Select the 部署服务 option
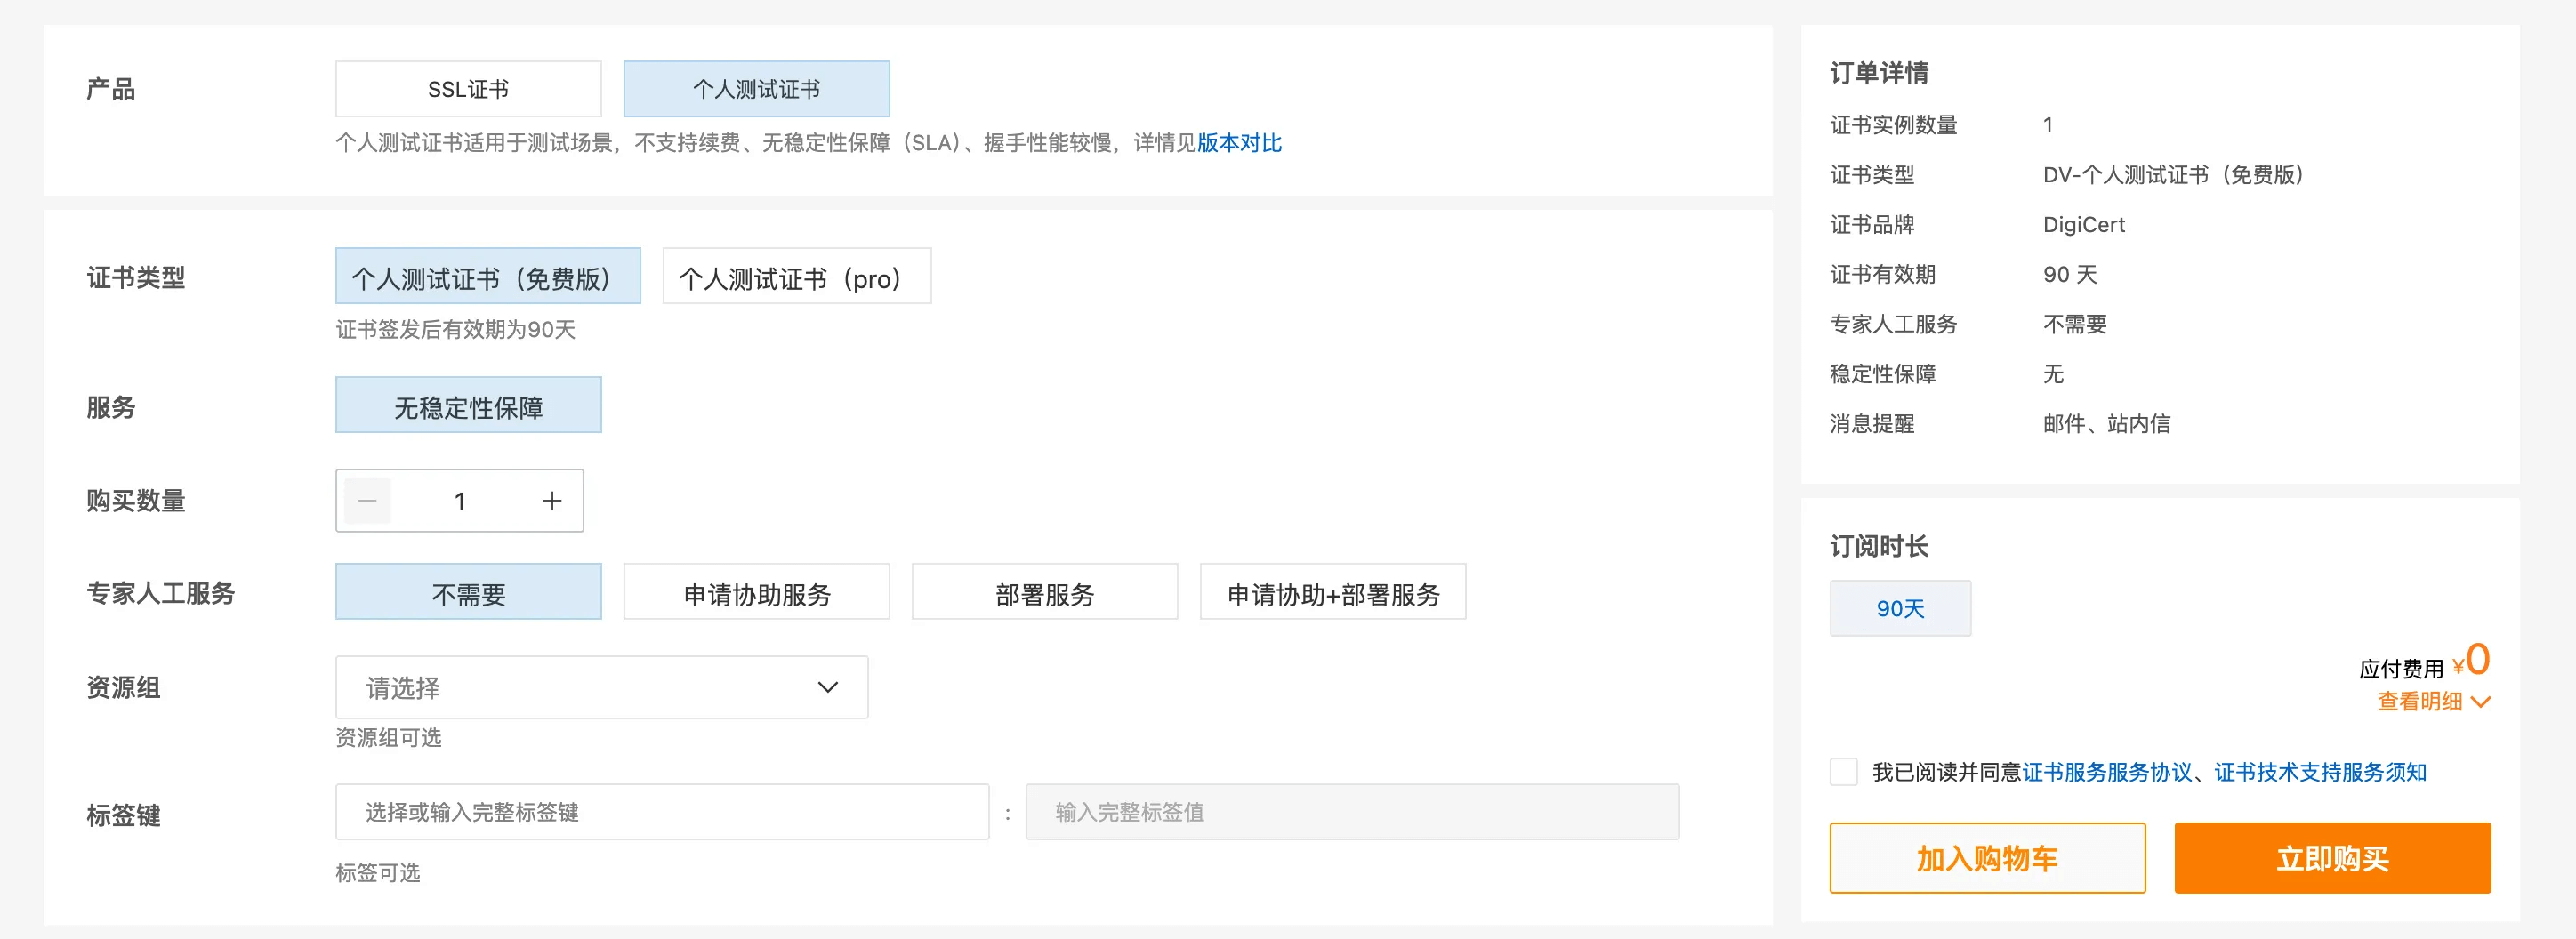Screen dimensions: 2576x939 (x=1044, y=593)
